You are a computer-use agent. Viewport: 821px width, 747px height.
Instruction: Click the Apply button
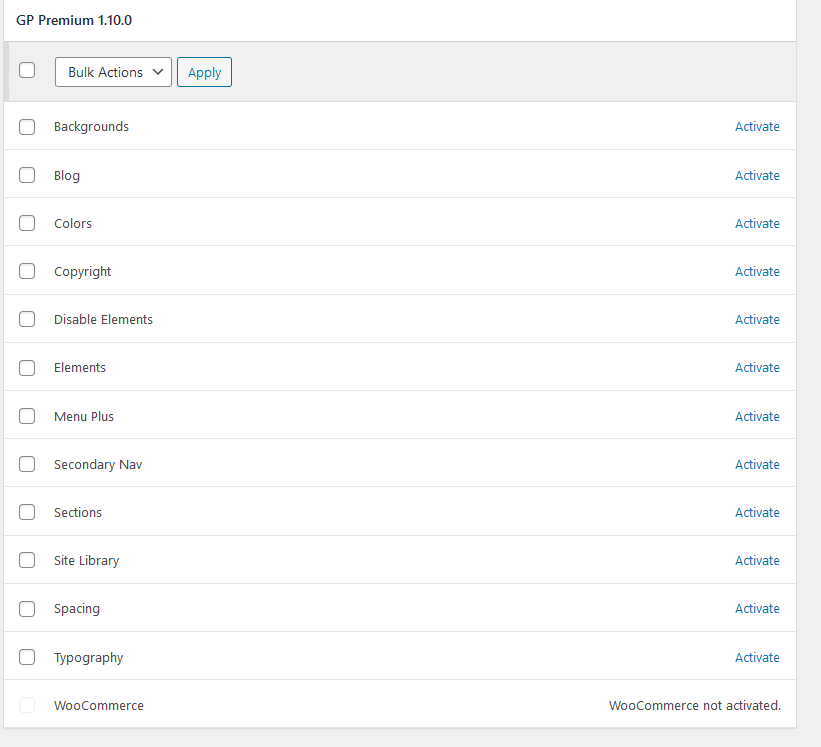(204, 72)
